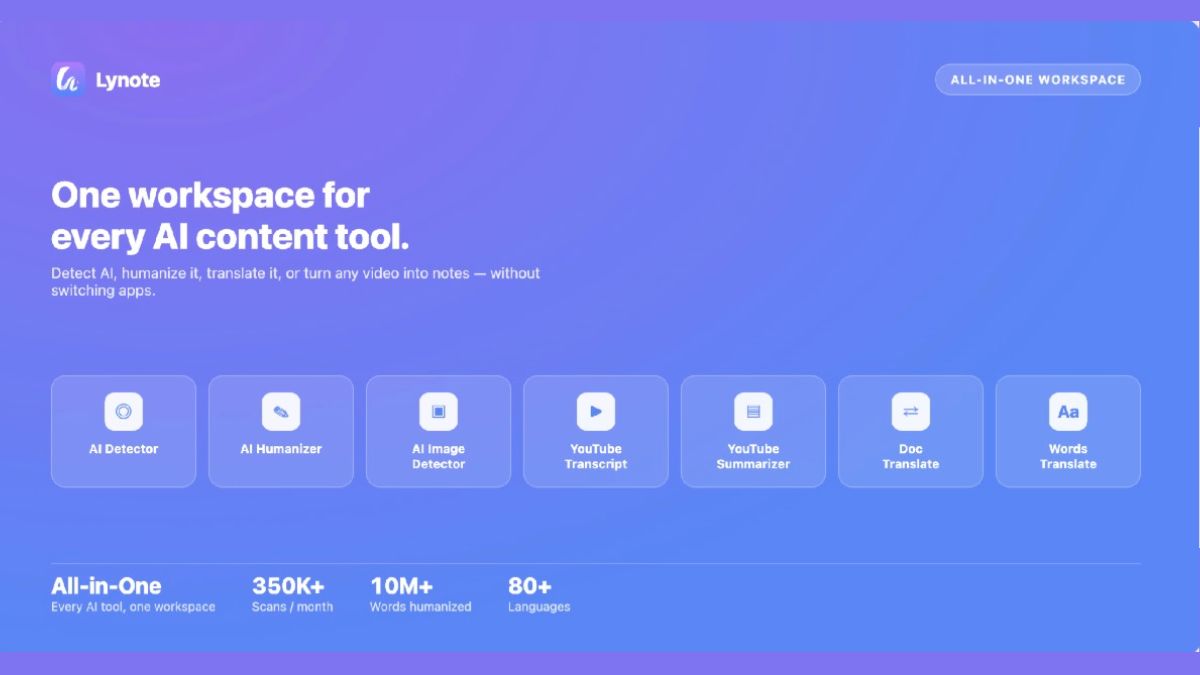Click the "80+" stat value
This screenshot has width=1200, height=675.
point(530,586)
